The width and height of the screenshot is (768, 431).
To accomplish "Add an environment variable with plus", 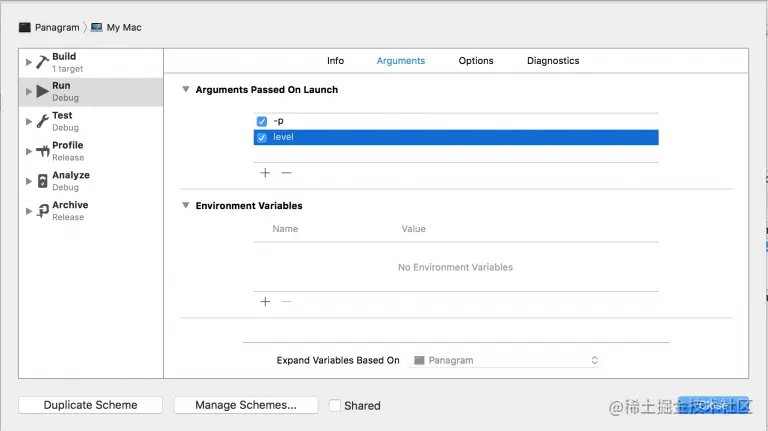I will [265, 302].
